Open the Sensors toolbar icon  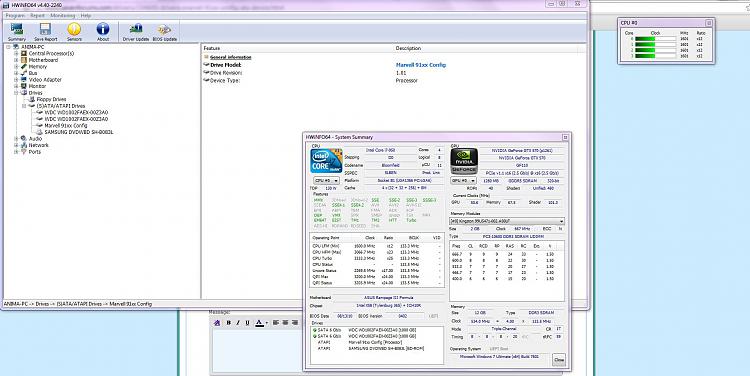tap(74, 32)
